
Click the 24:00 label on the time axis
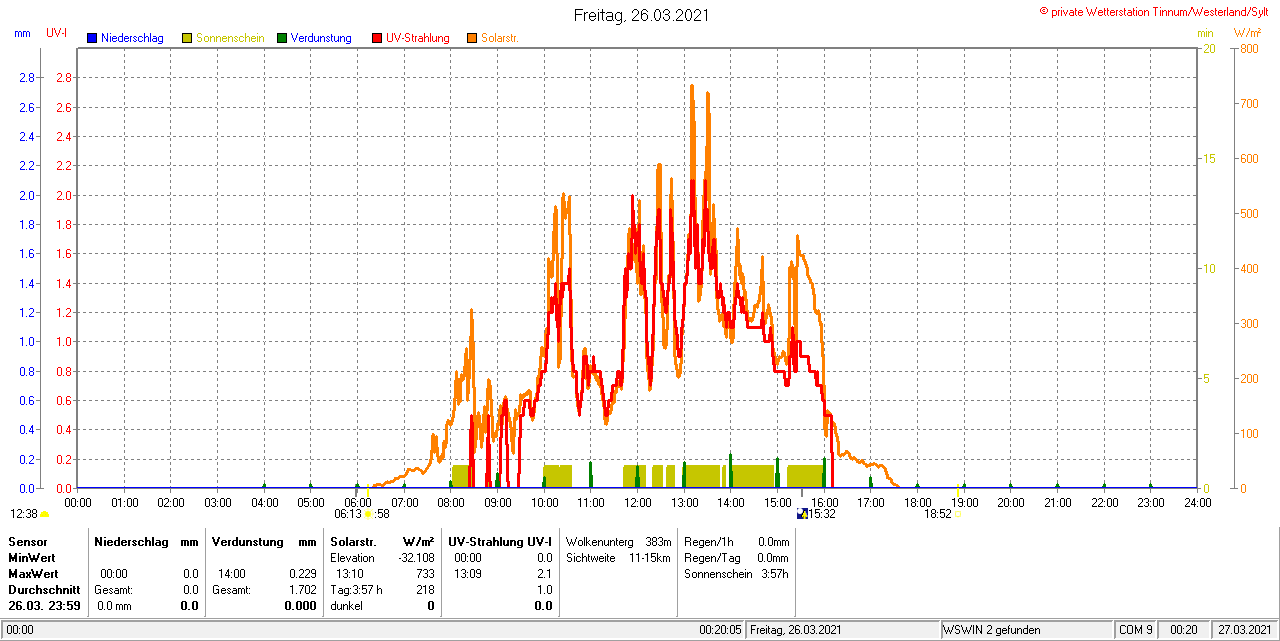[1197, 502]
